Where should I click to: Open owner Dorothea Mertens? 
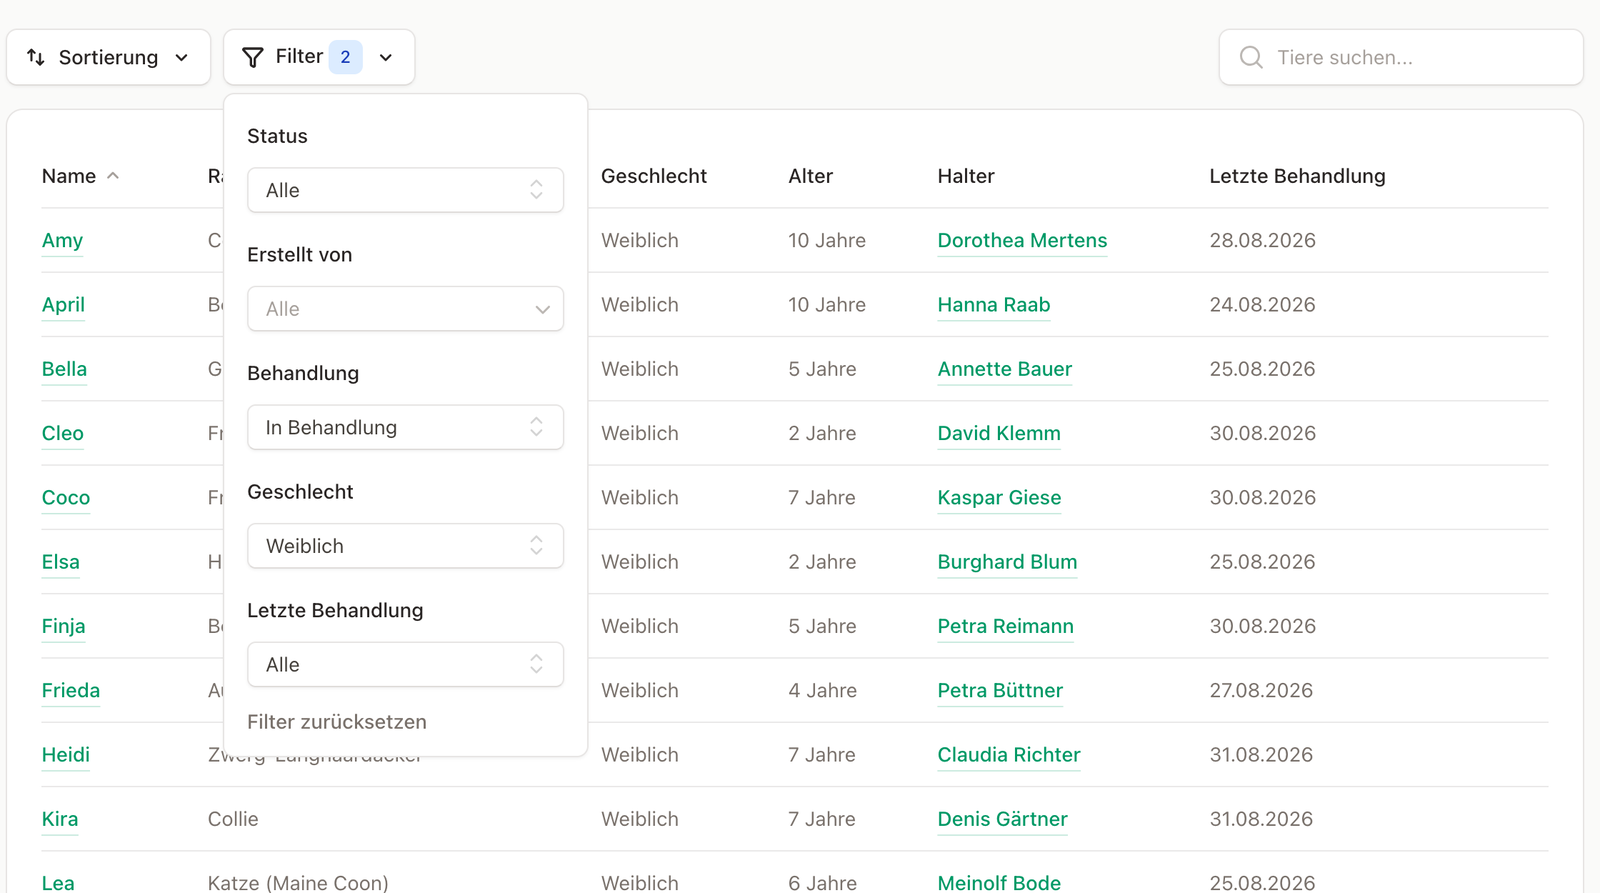[1022, 241]
